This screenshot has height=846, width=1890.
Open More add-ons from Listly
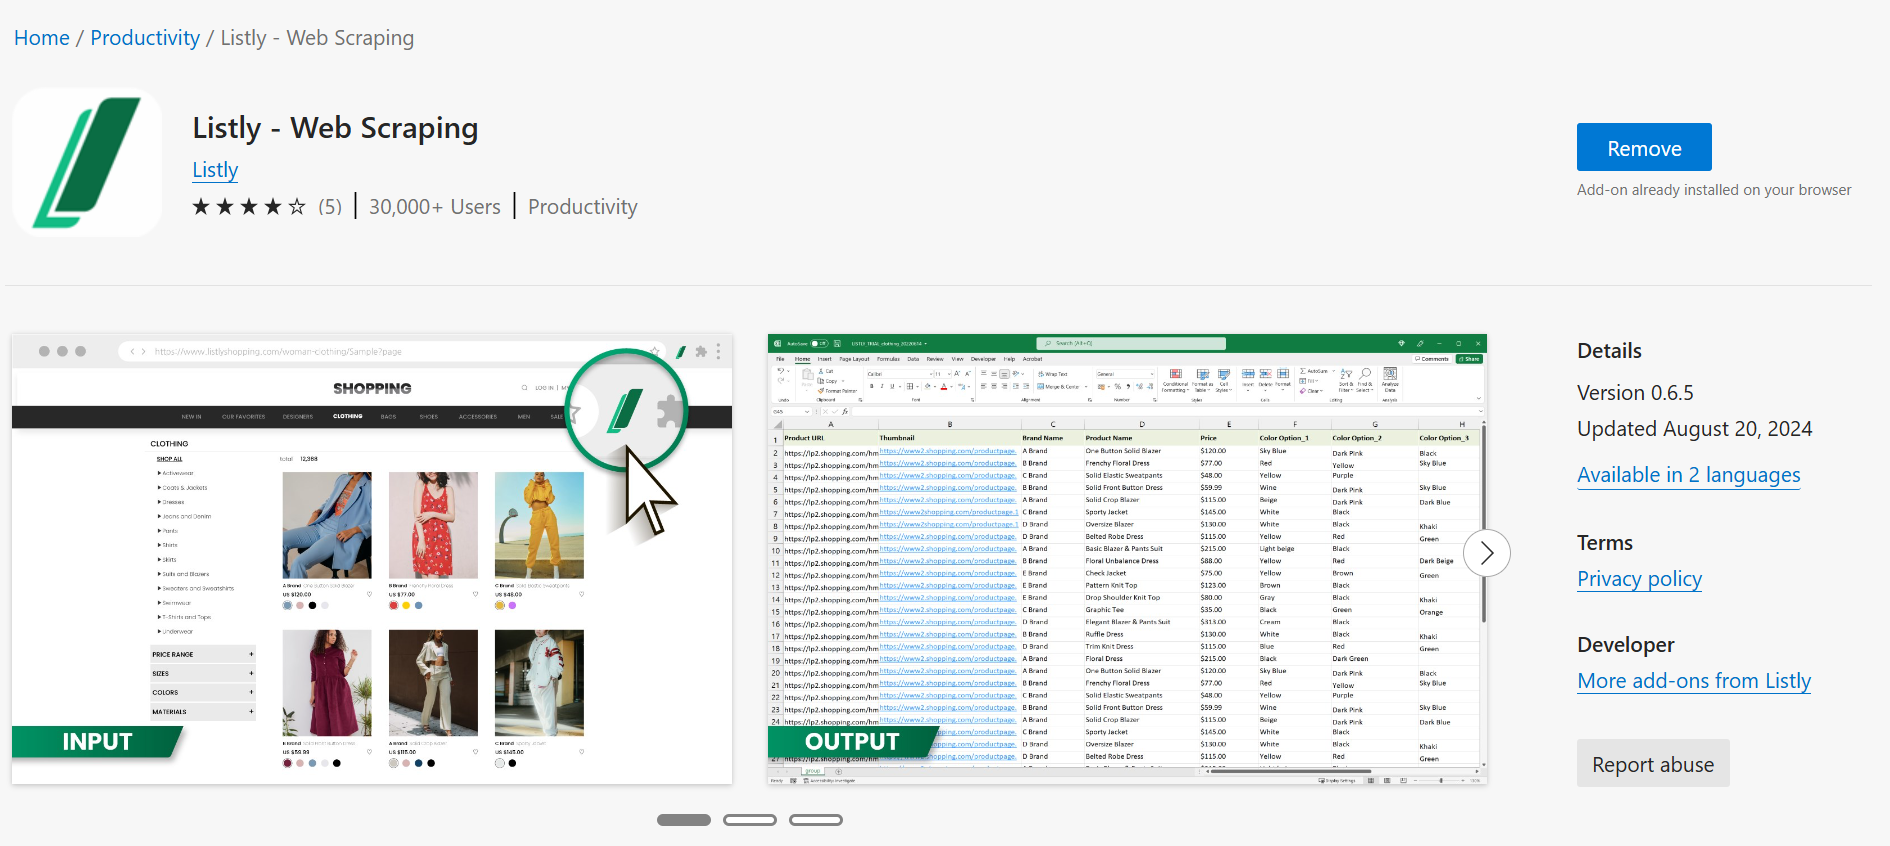click(x=1694, y=681)
